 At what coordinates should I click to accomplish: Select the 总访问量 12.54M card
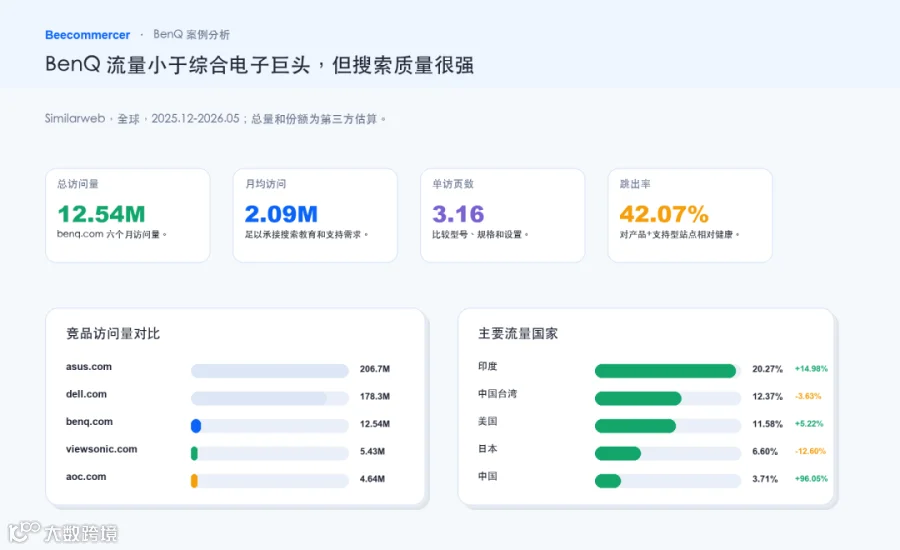[x=127, y=215]
